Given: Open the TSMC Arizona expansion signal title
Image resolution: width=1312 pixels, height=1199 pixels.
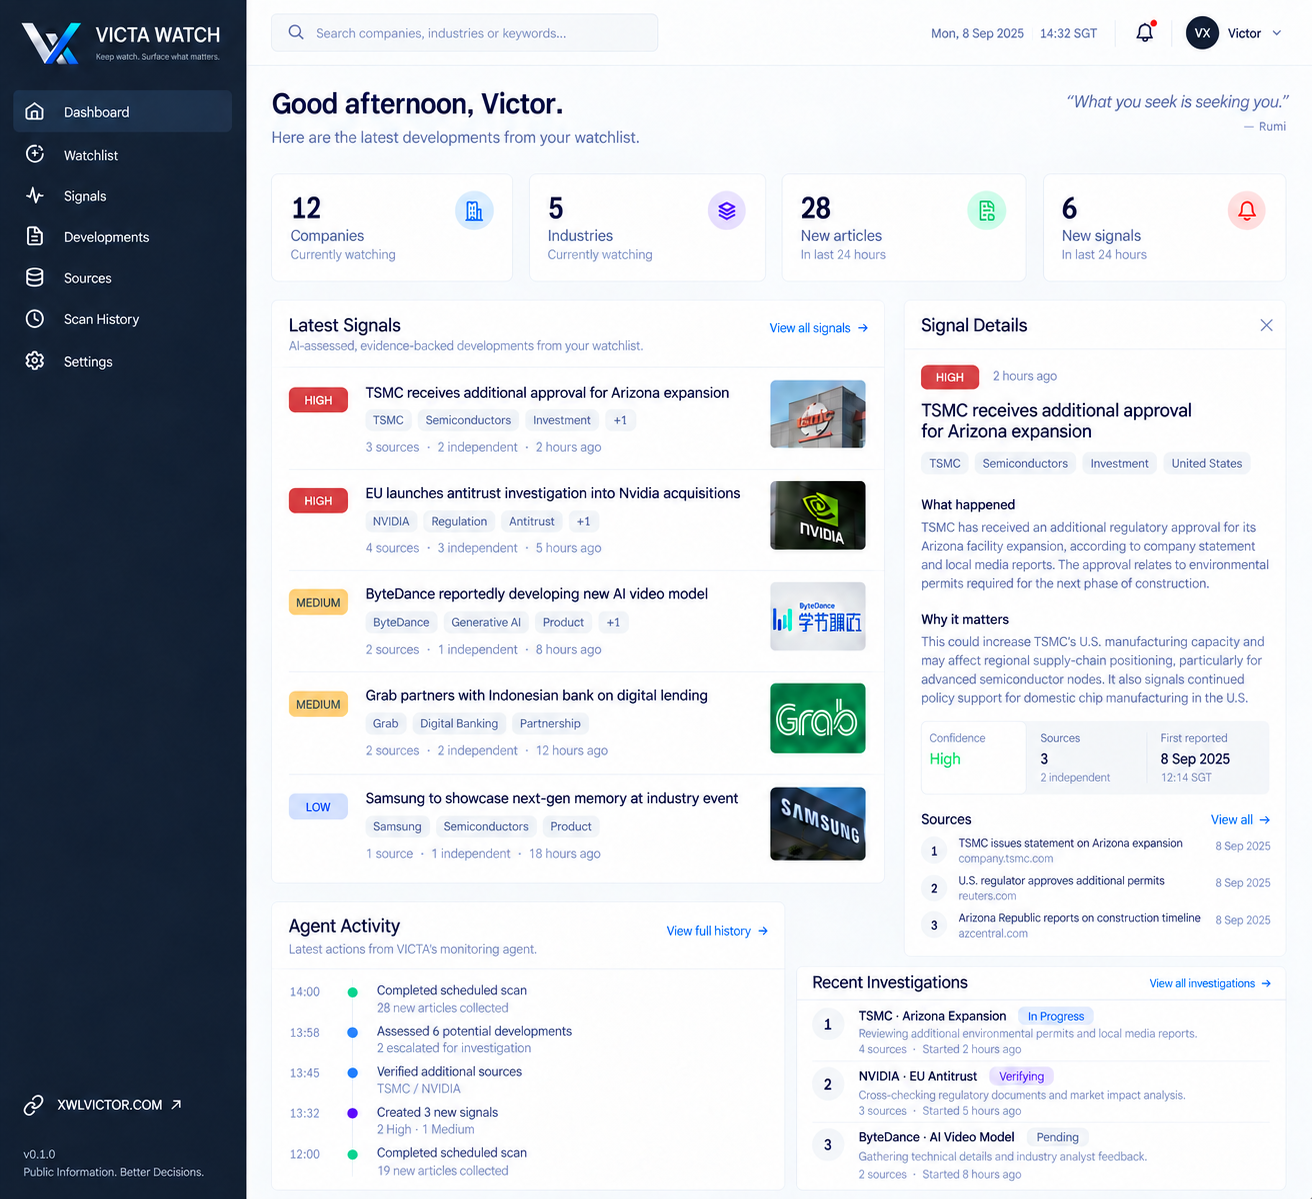Looking at the screenshot, I should (x=547, y=393).
